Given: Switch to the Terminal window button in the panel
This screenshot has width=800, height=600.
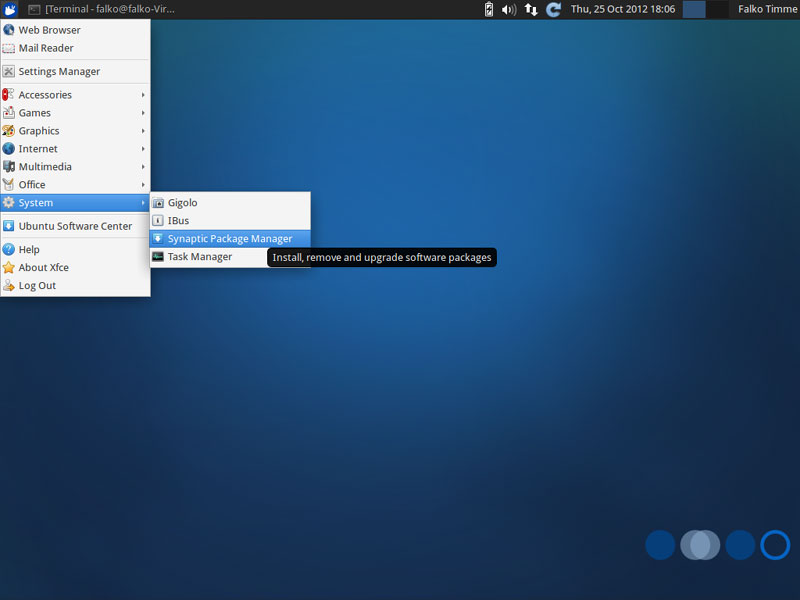Looking at the screenshot, I should pos(102,9).
